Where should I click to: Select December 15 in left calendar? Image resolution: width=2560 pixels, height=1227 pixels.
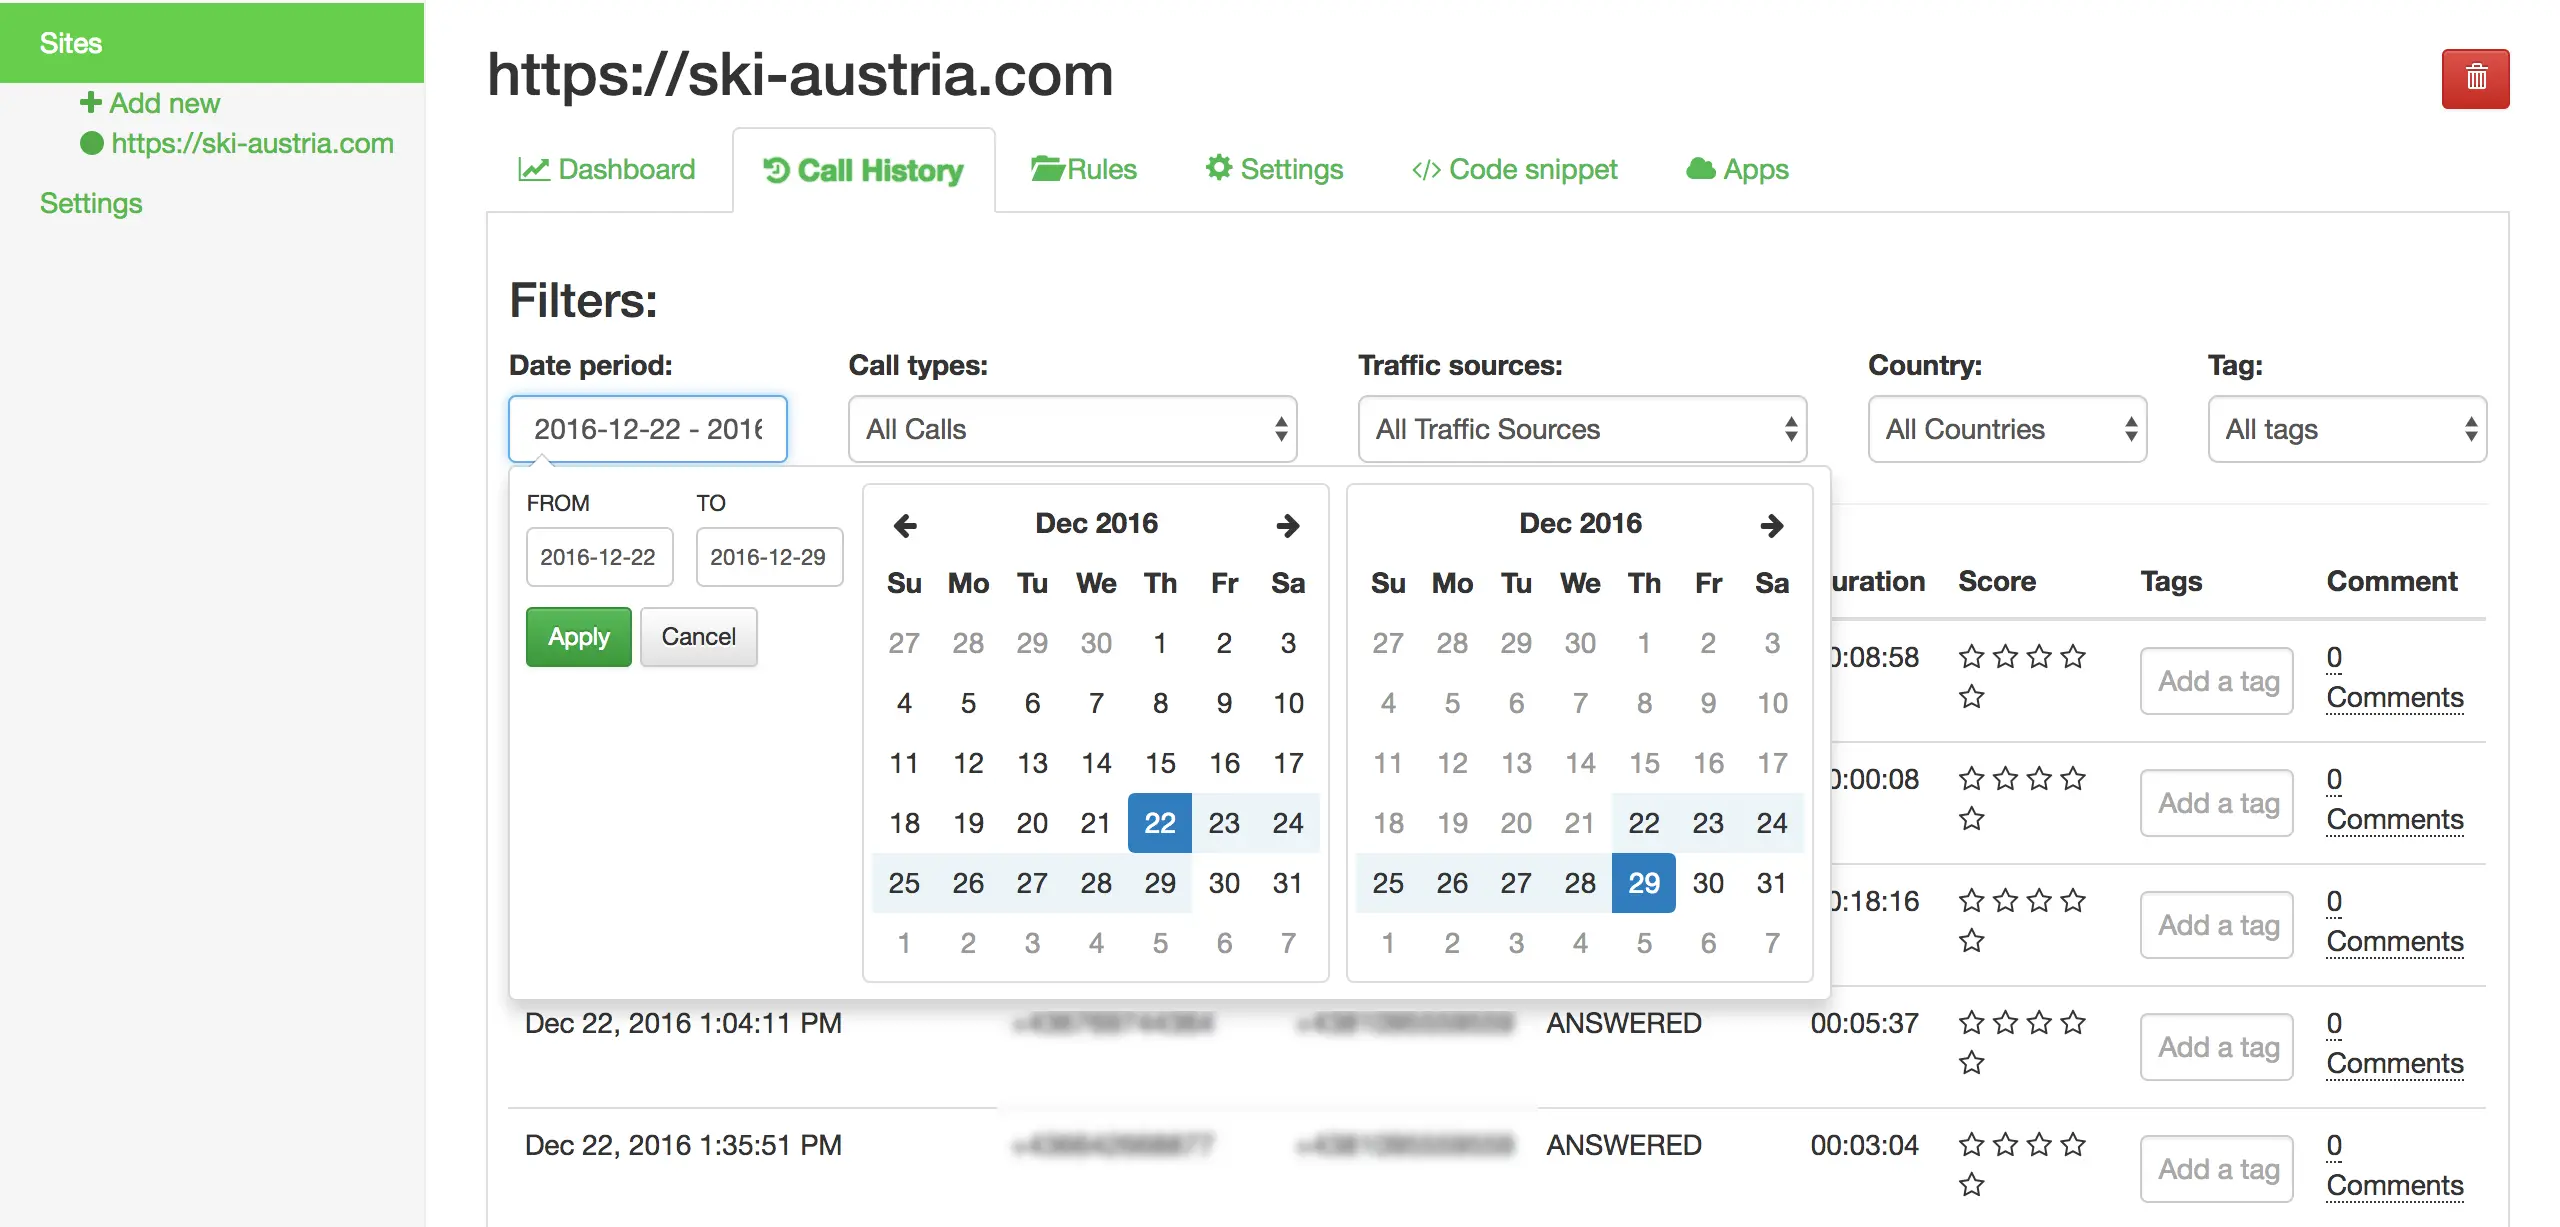tap(1160, 763)
